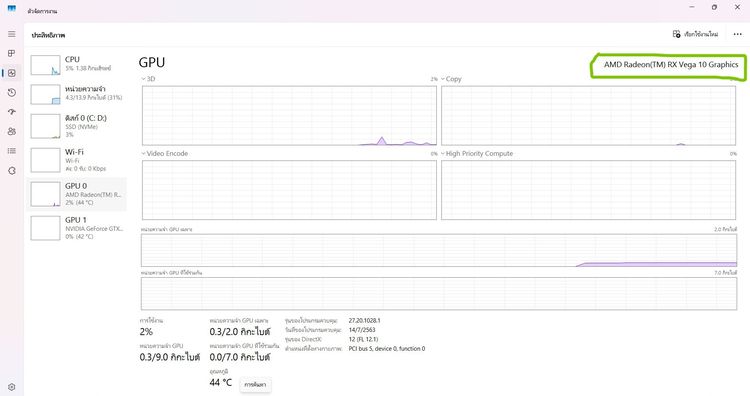The height and width of the screenshot is (396, 750).
Task: Click the AMD Radeon(TM) RX Vega 10 Graphics label
Action: pyautogui.click(x=671, y=65)
